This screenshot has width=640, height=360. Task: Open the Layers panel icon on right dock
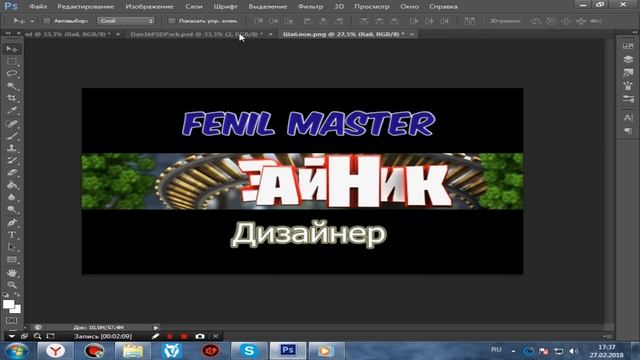[628, 59]
